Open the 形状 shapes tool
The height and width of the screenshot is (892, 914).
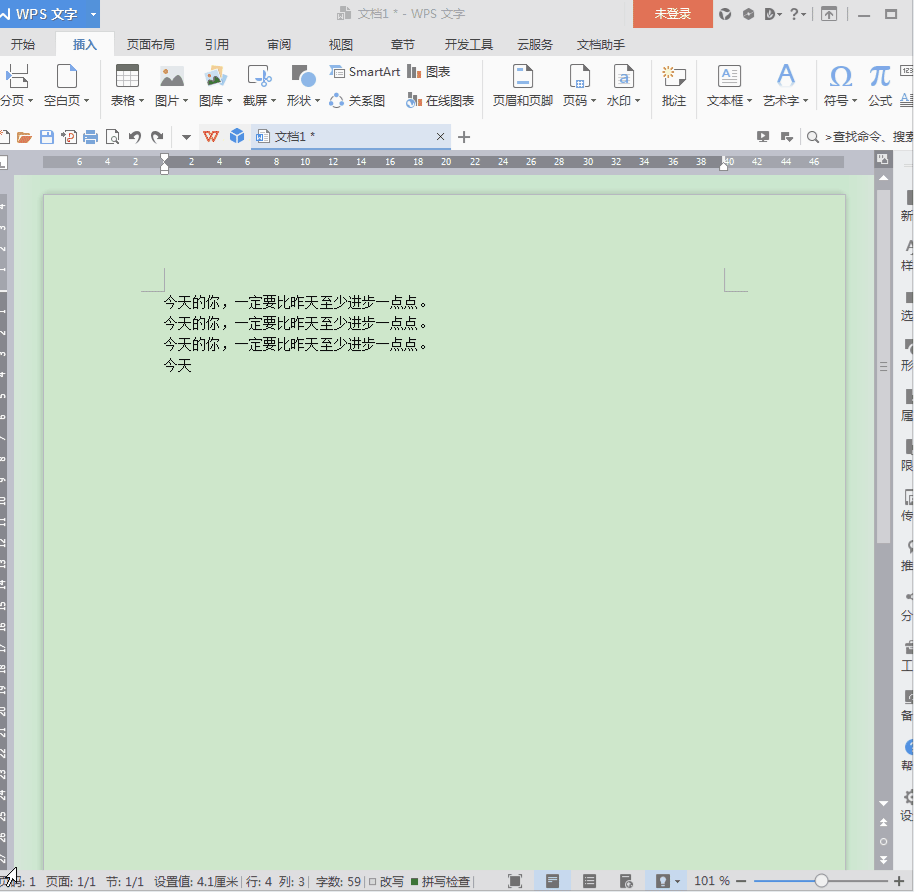(x=303, y=86)
